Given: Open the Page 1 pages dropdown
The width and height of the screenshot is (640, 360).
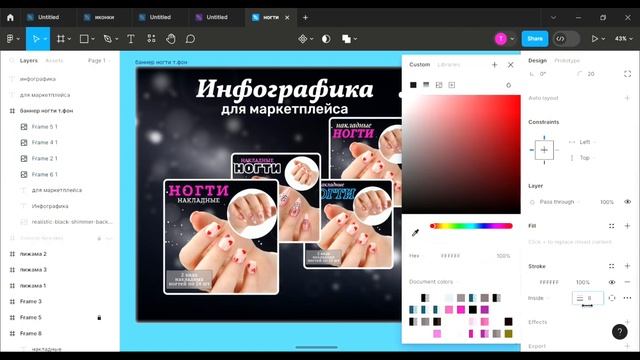Looking at the screenshot, I should click(99, 60).
